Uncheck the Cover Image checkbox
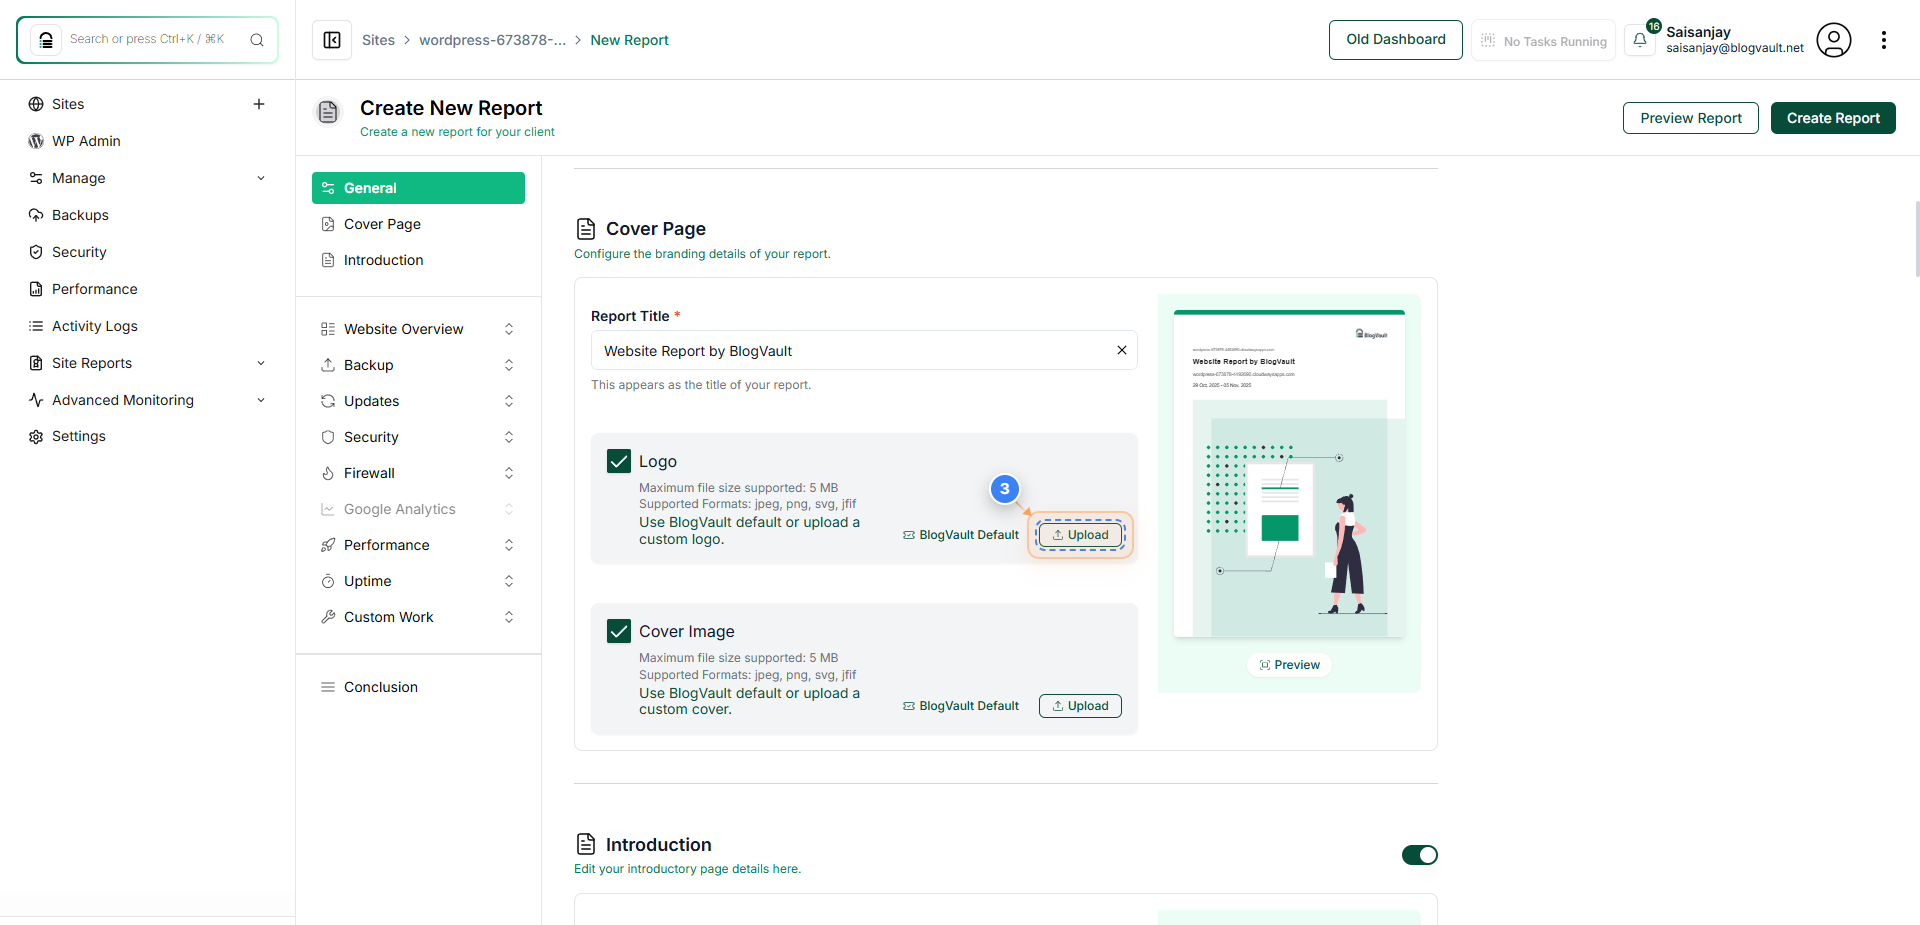Screen dimensions: 1920x925 618,630
